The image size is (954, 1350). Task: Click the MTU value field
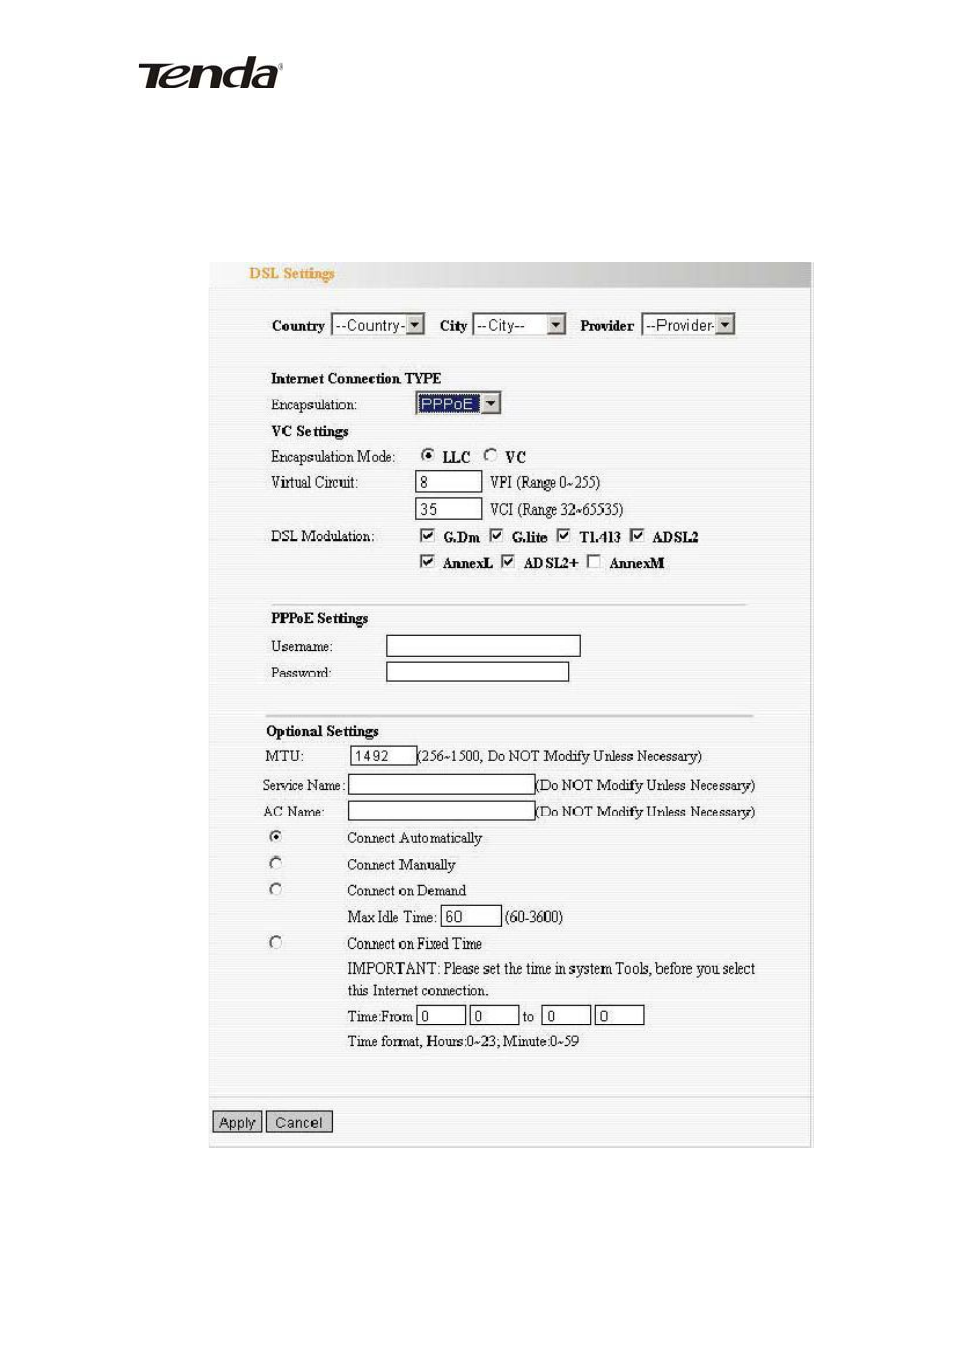coord(383,756)
